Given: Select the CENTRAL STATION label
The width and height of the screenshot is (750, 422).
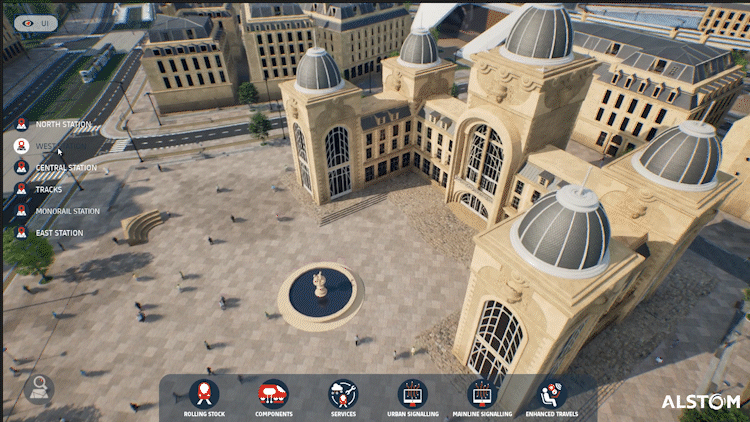Looking at the screenshot, I should 66,168.
